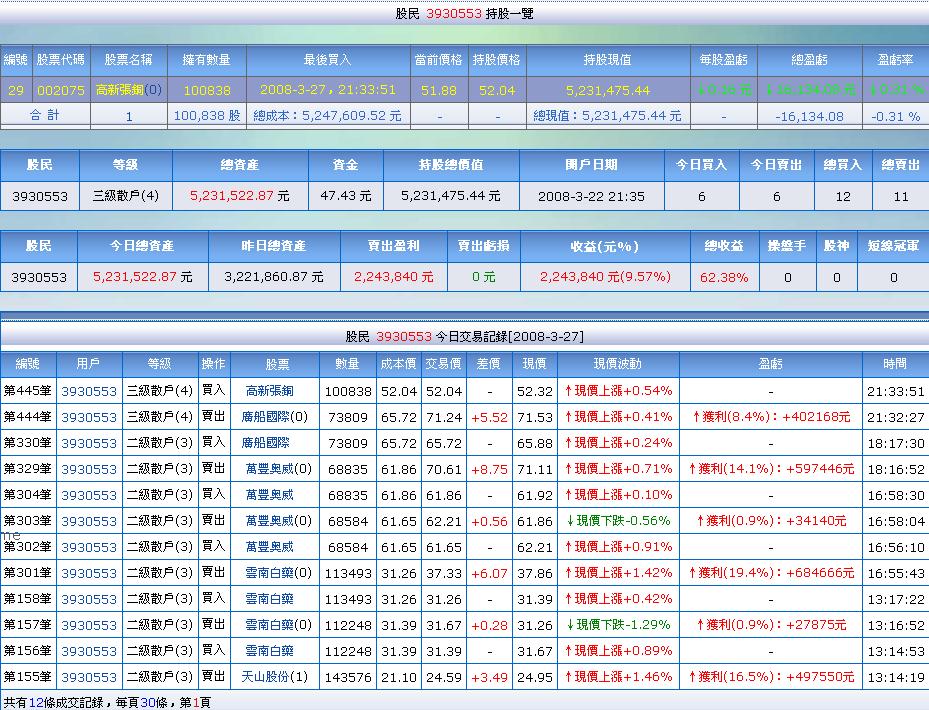Click the red 3930553 ID in the 持股一覽 title
The image size is (929, 710).
tap(454, 14)
